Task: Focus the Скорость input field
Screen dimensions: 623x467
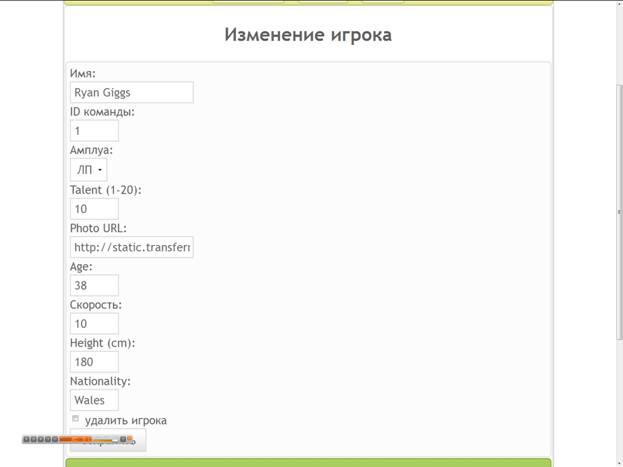Action: (x=94, y=324)
